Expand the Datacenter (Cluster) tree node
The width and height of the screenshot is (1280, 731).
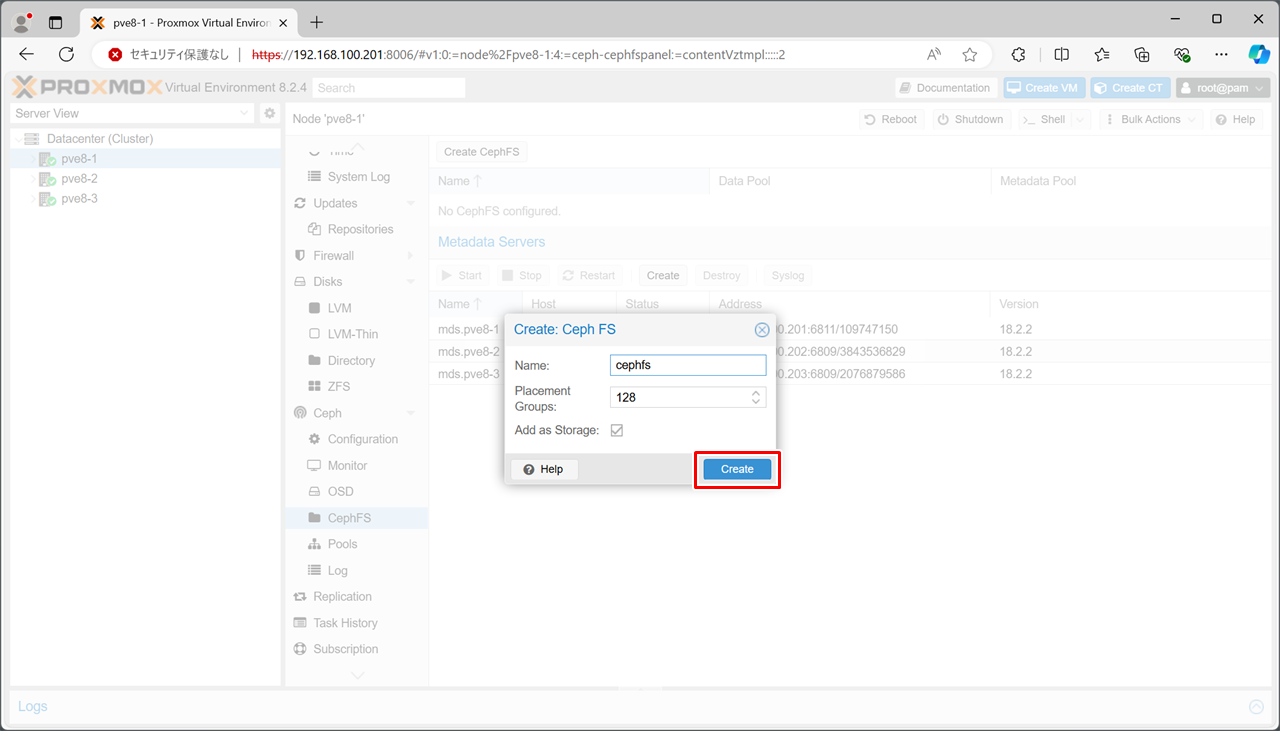19,139
